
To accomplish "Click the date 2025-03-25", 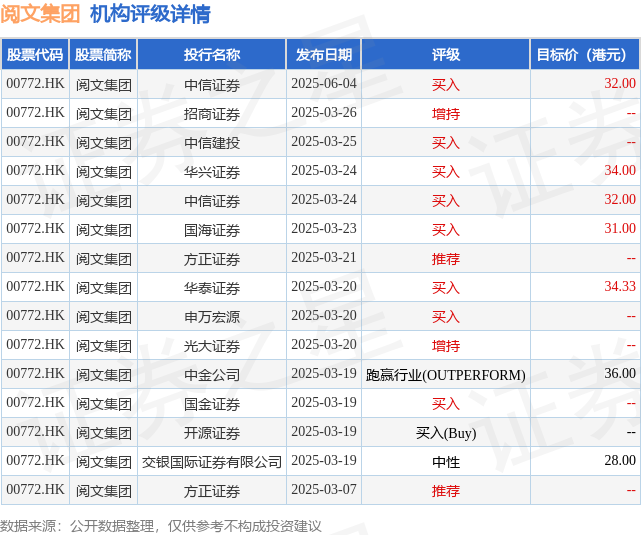I will coord(324,142).
